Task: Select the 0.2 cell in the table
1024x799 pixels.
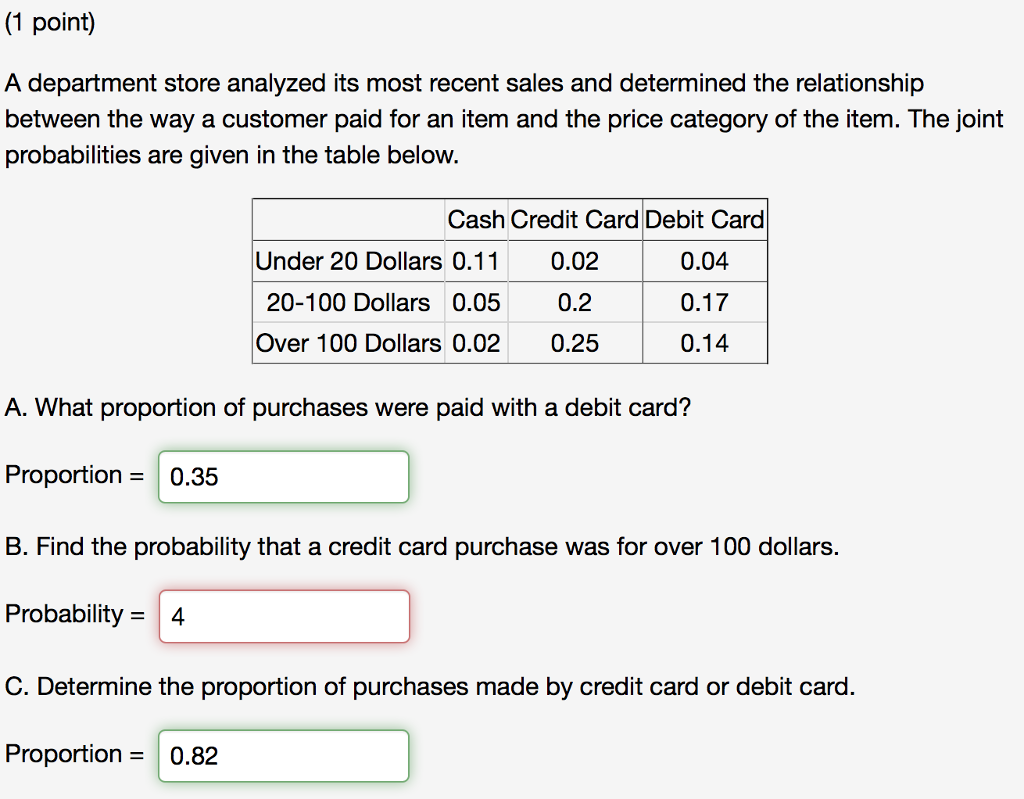Action: (x=574, y=301)
